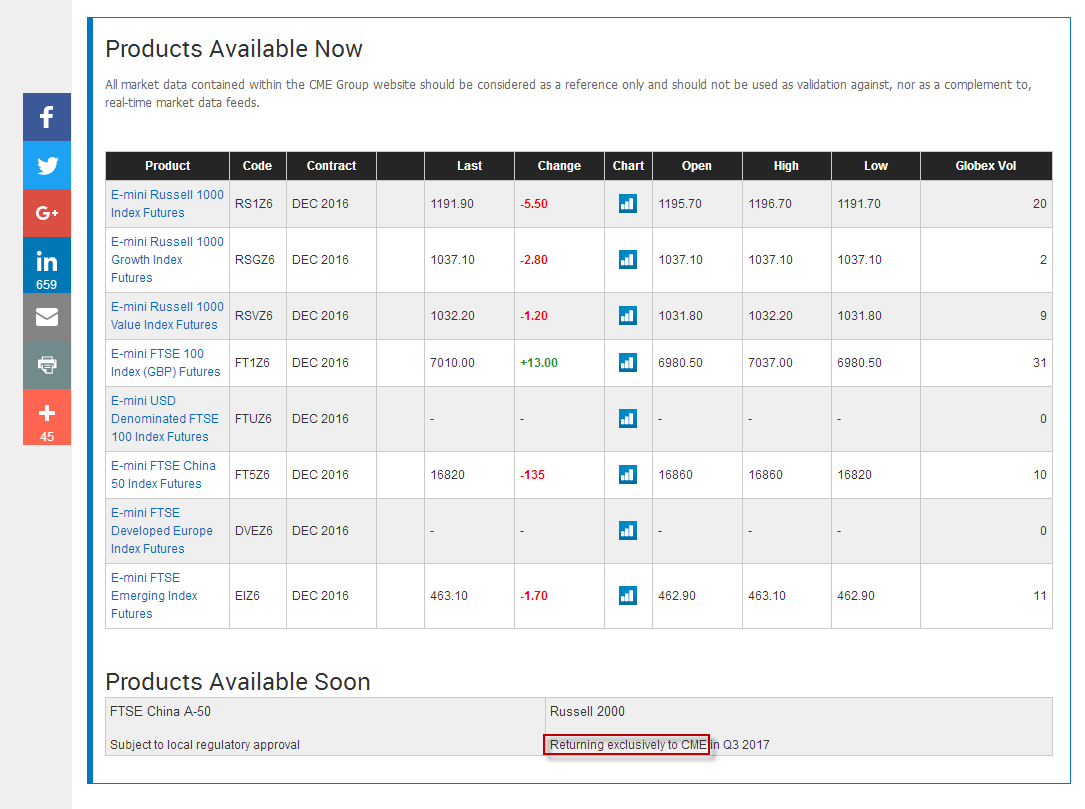Viewport: 1085px width, 809px height.
Task: Click last price 1191.90
Action: click(452, 204)
